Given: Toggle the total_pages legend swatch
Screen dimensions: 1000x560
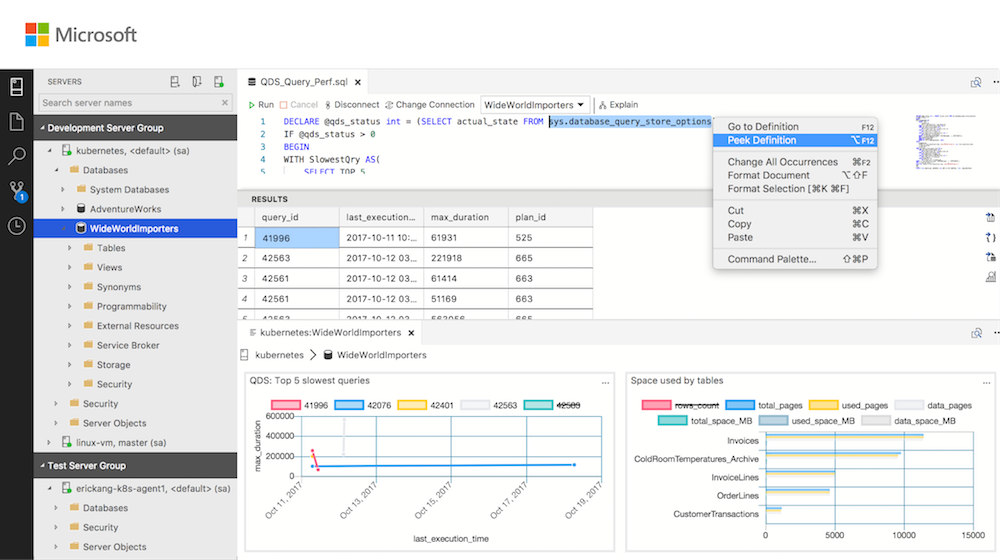Looking at the screenshot, I should 740,405.
